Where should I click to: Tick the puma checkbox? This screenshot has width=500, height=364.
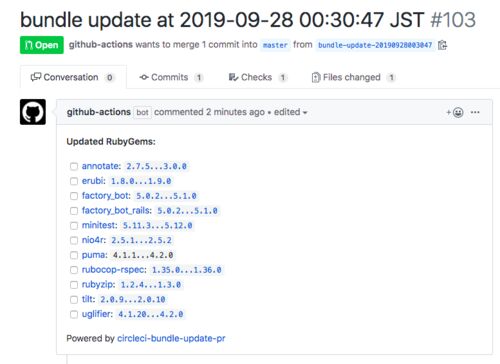(x=74, y=255)
